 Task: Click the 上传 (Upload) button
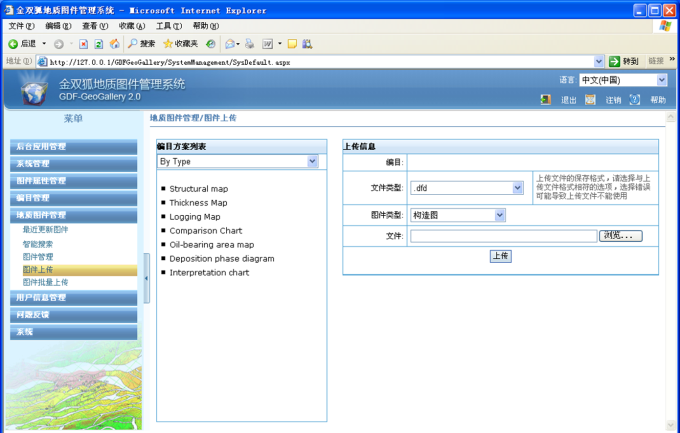(501, 256)
